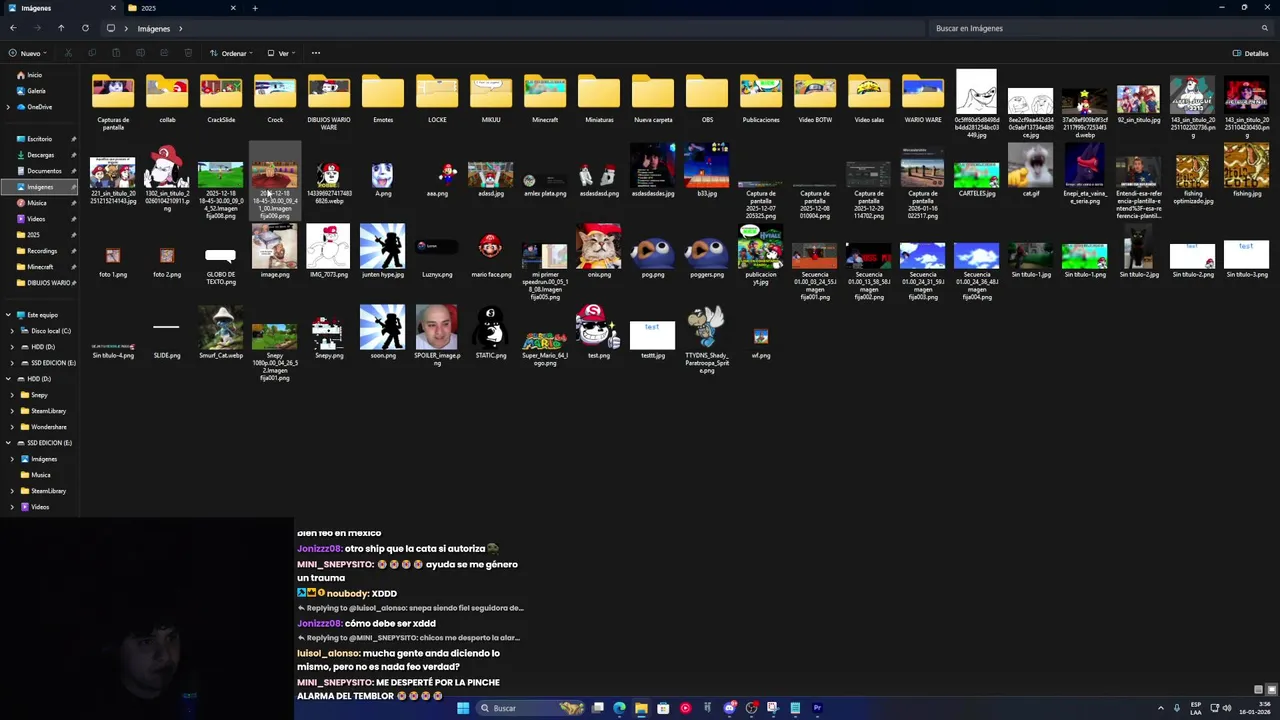Go up one folder level
This screenshot has height=720, width=1280.
[x=61, y=28]
